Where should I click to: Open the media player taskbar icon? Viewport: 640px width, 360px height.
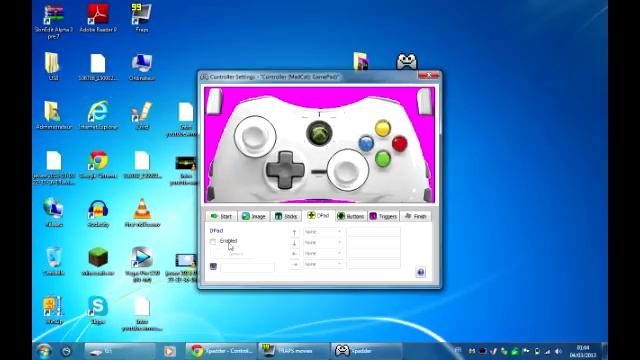pos(170,351)
